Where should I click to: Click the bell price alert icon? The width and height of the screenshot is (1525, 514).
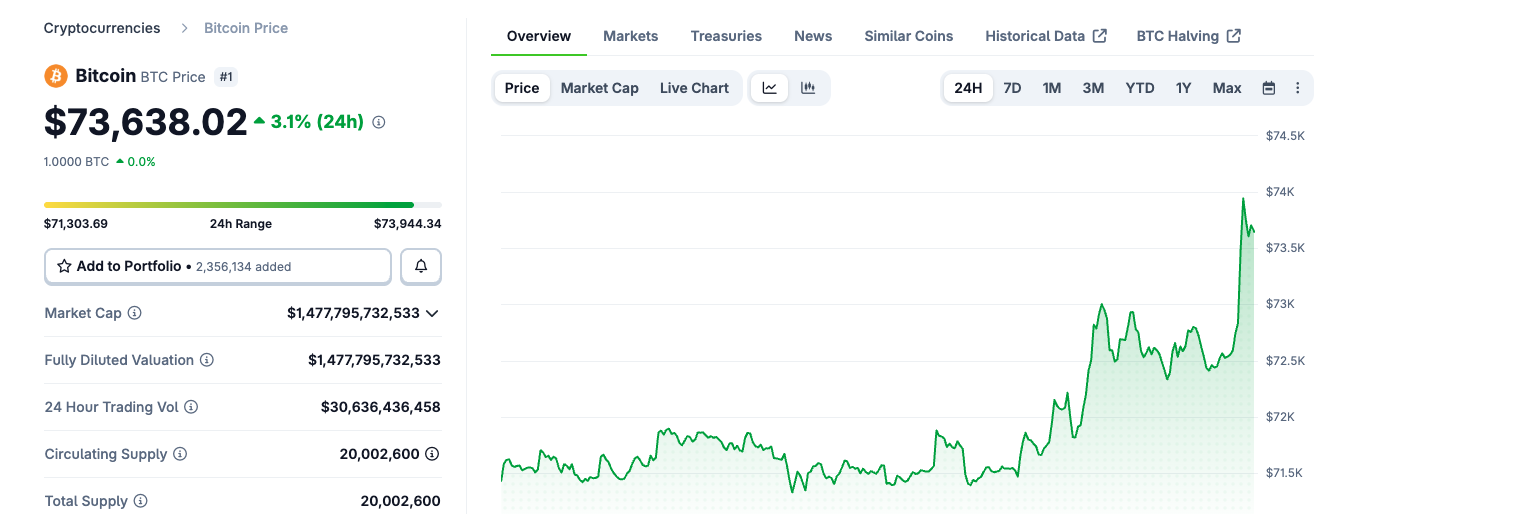[421, 266]
